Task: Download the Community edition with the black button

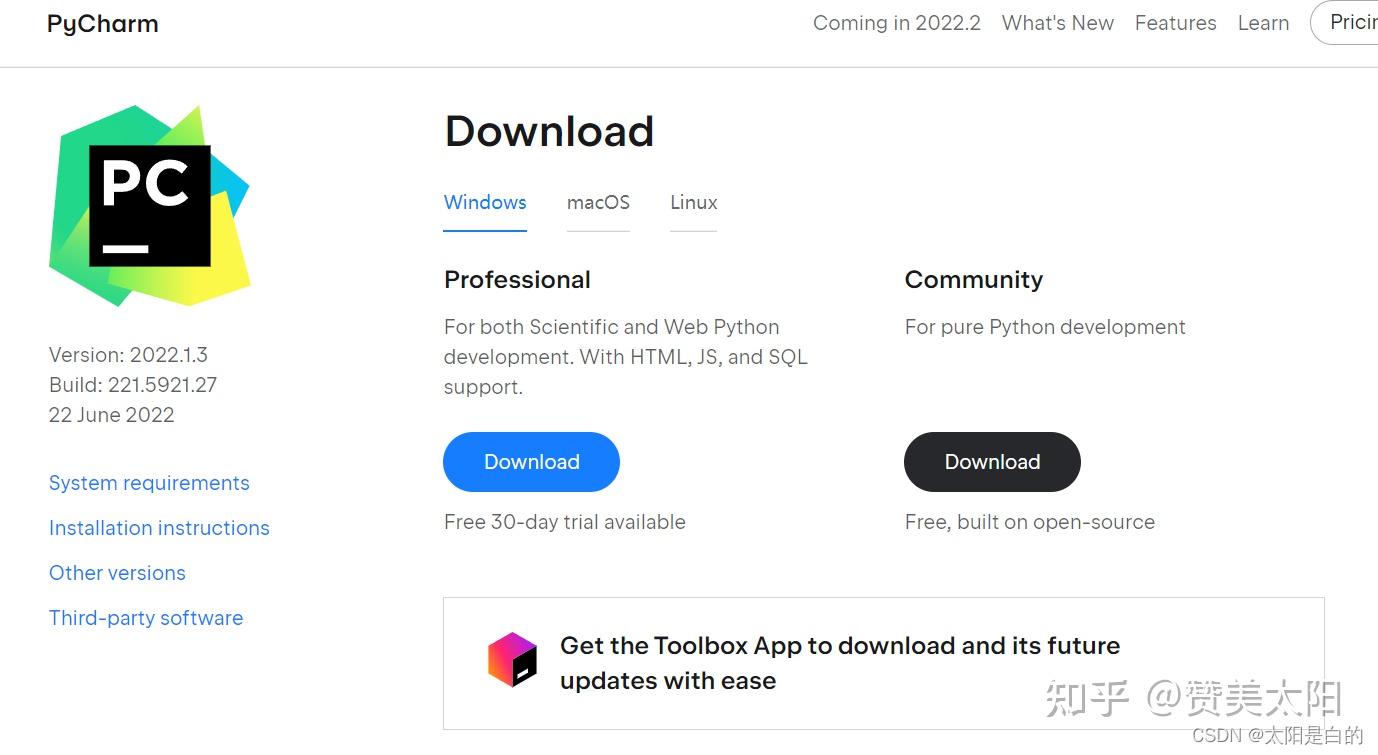Action: click(992, 462)
